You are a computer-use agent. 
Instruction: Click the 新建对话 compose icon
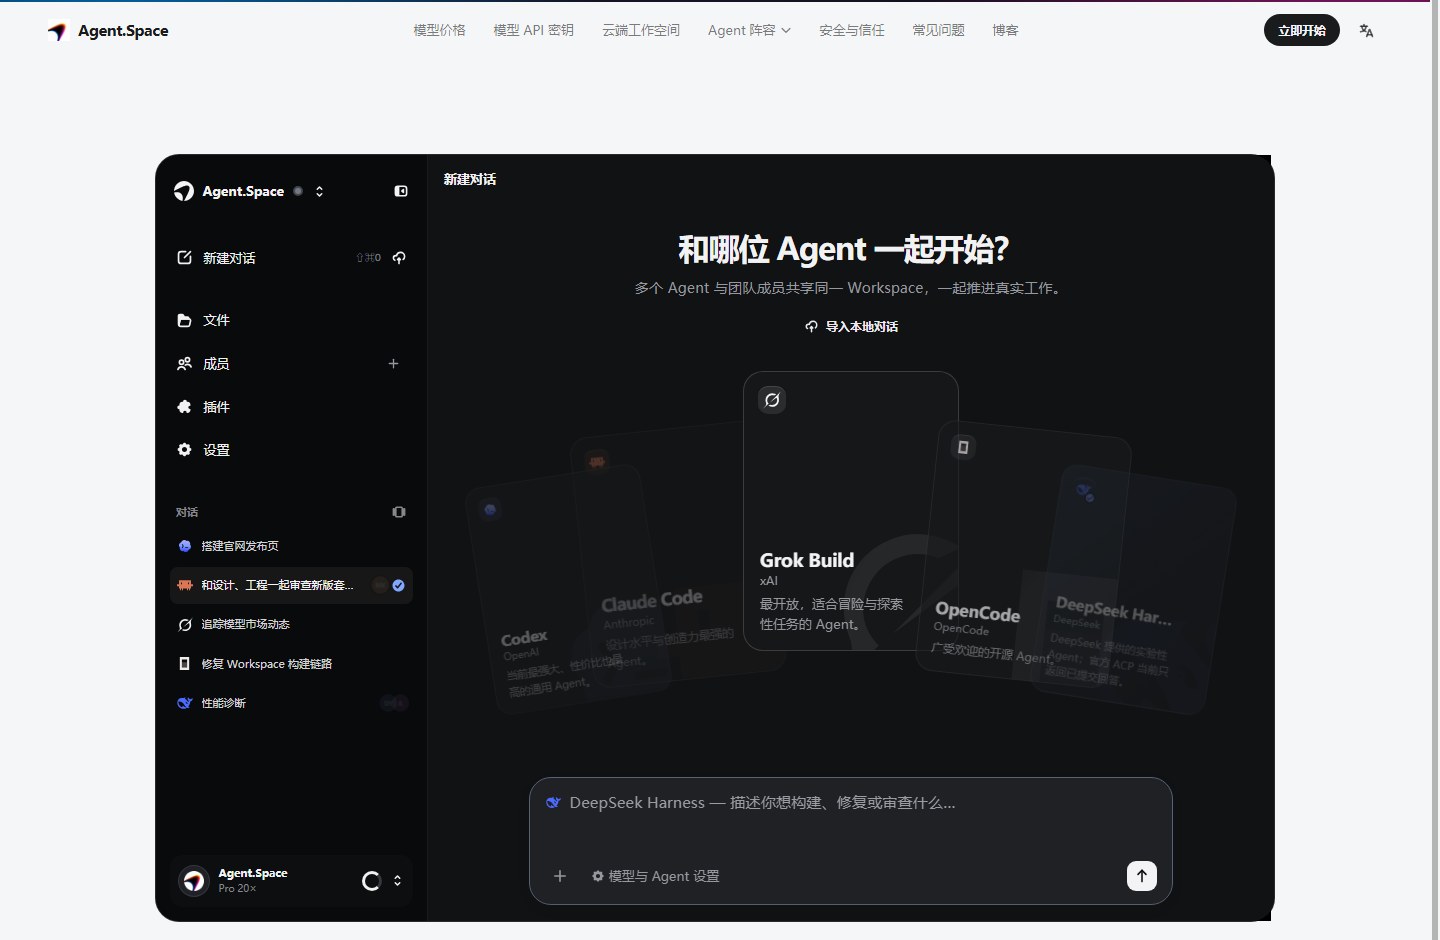[x=184, y=258]
